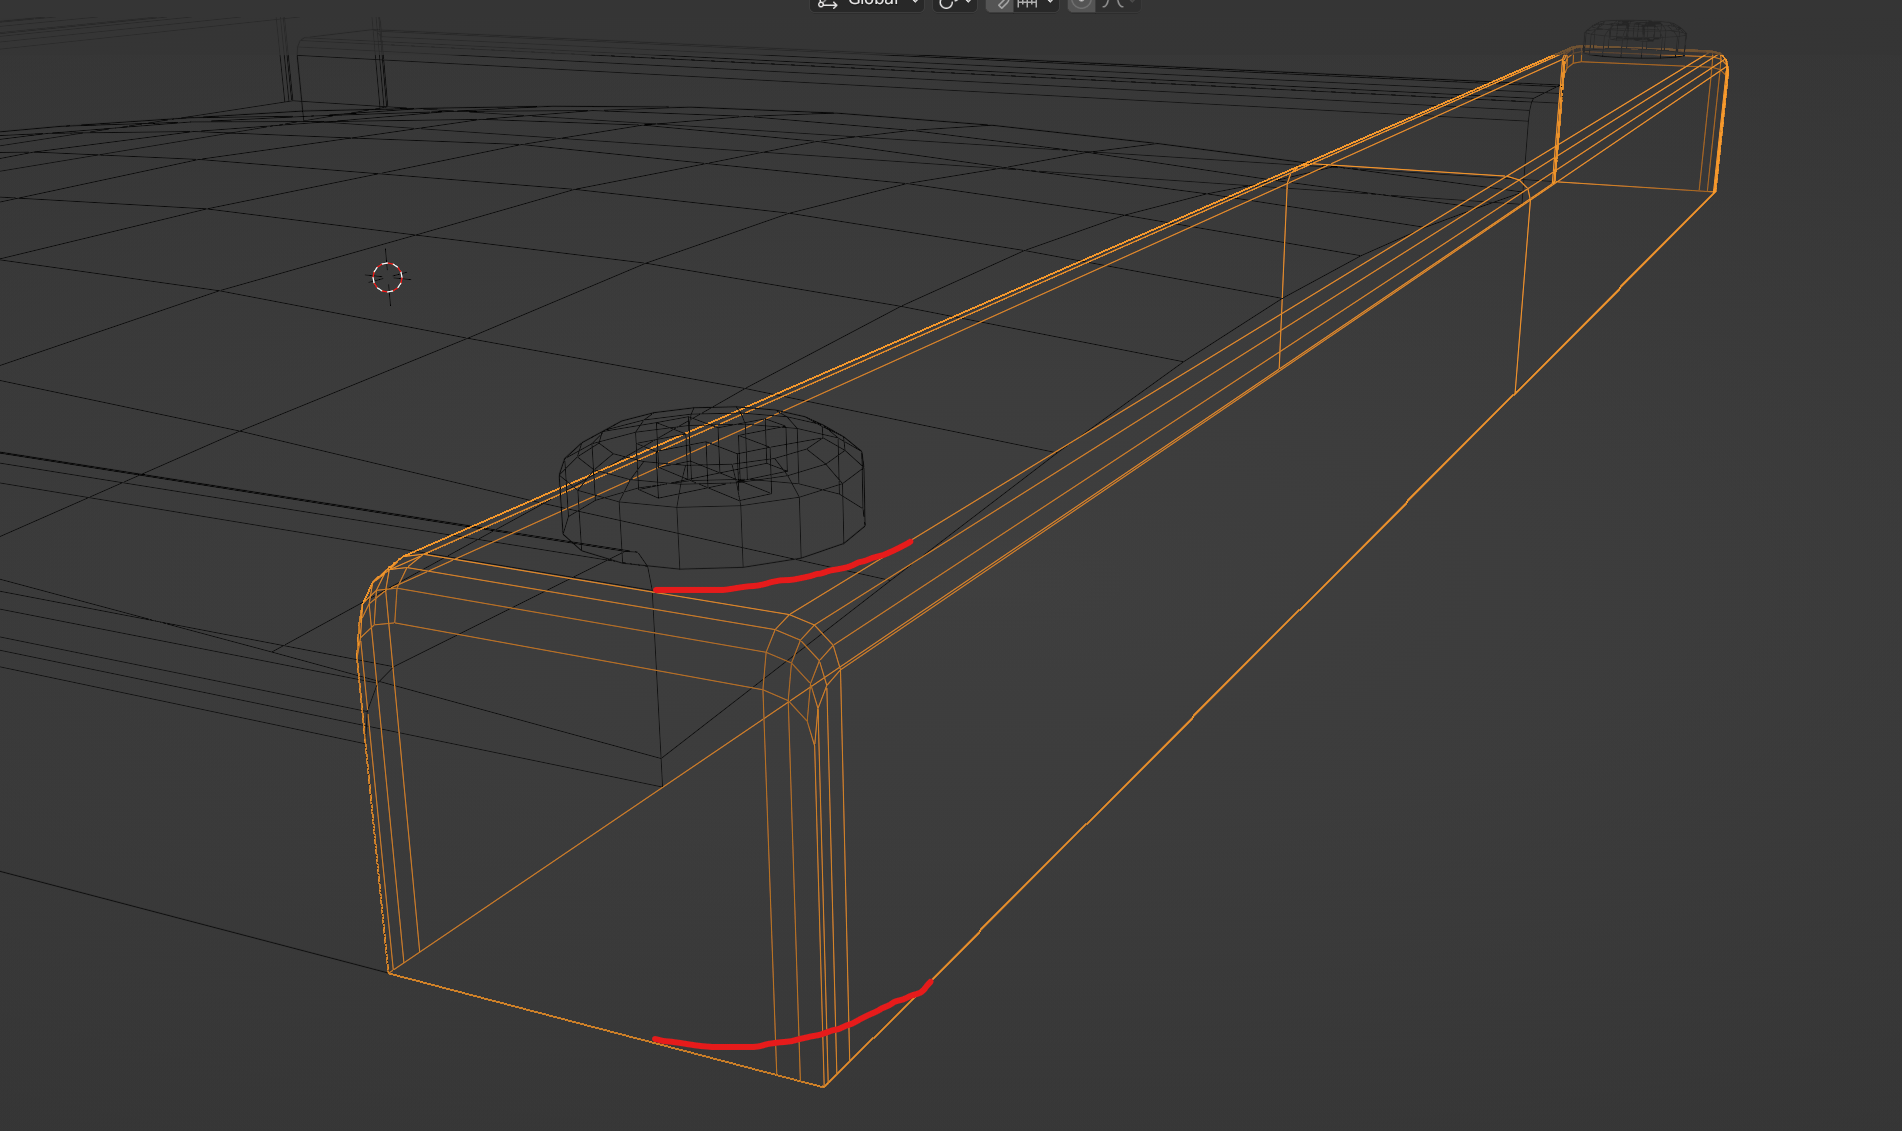Click the transform pivot point icon
The height and width of the screenshot is (1131, 1902).
tap(946, 5)
